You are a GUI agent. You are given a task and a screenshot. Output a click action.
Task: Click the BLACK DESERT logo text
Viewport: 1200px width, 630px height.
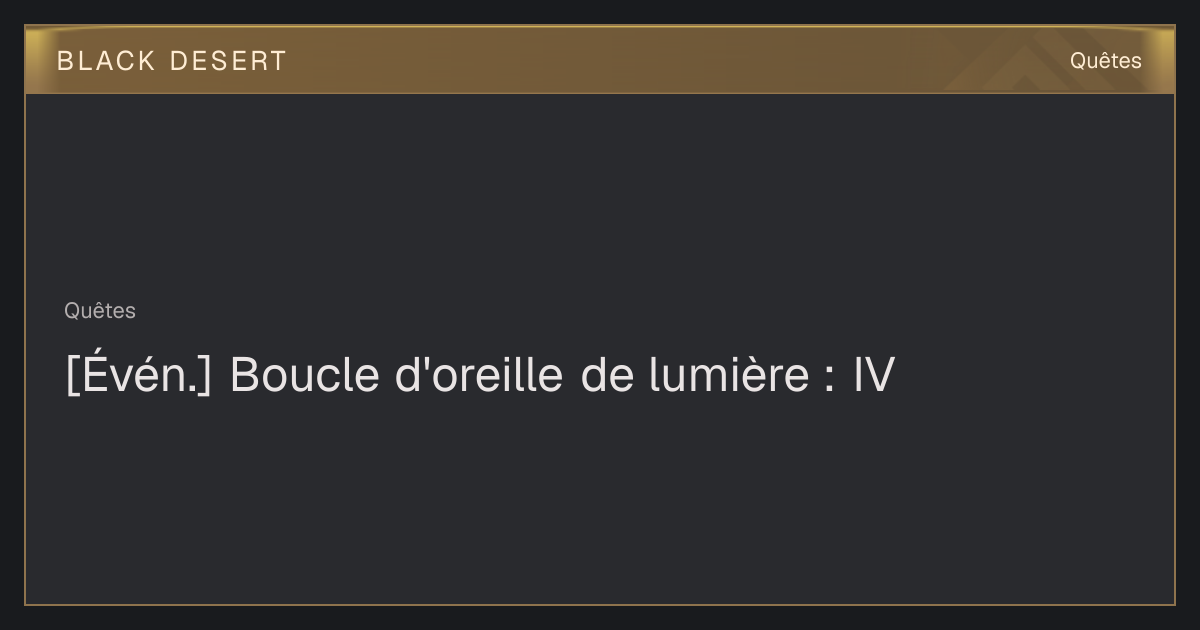coord(171,61)
